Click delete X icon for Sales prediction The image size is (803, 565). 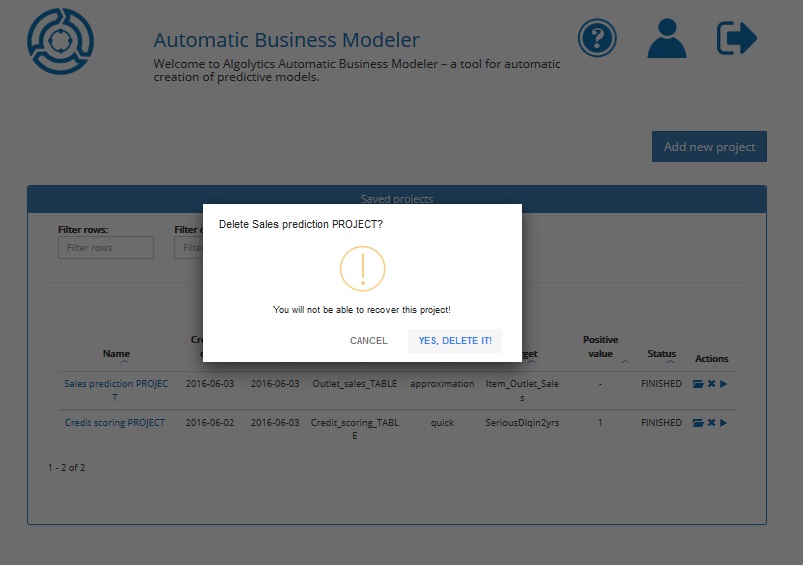(711, 384)
